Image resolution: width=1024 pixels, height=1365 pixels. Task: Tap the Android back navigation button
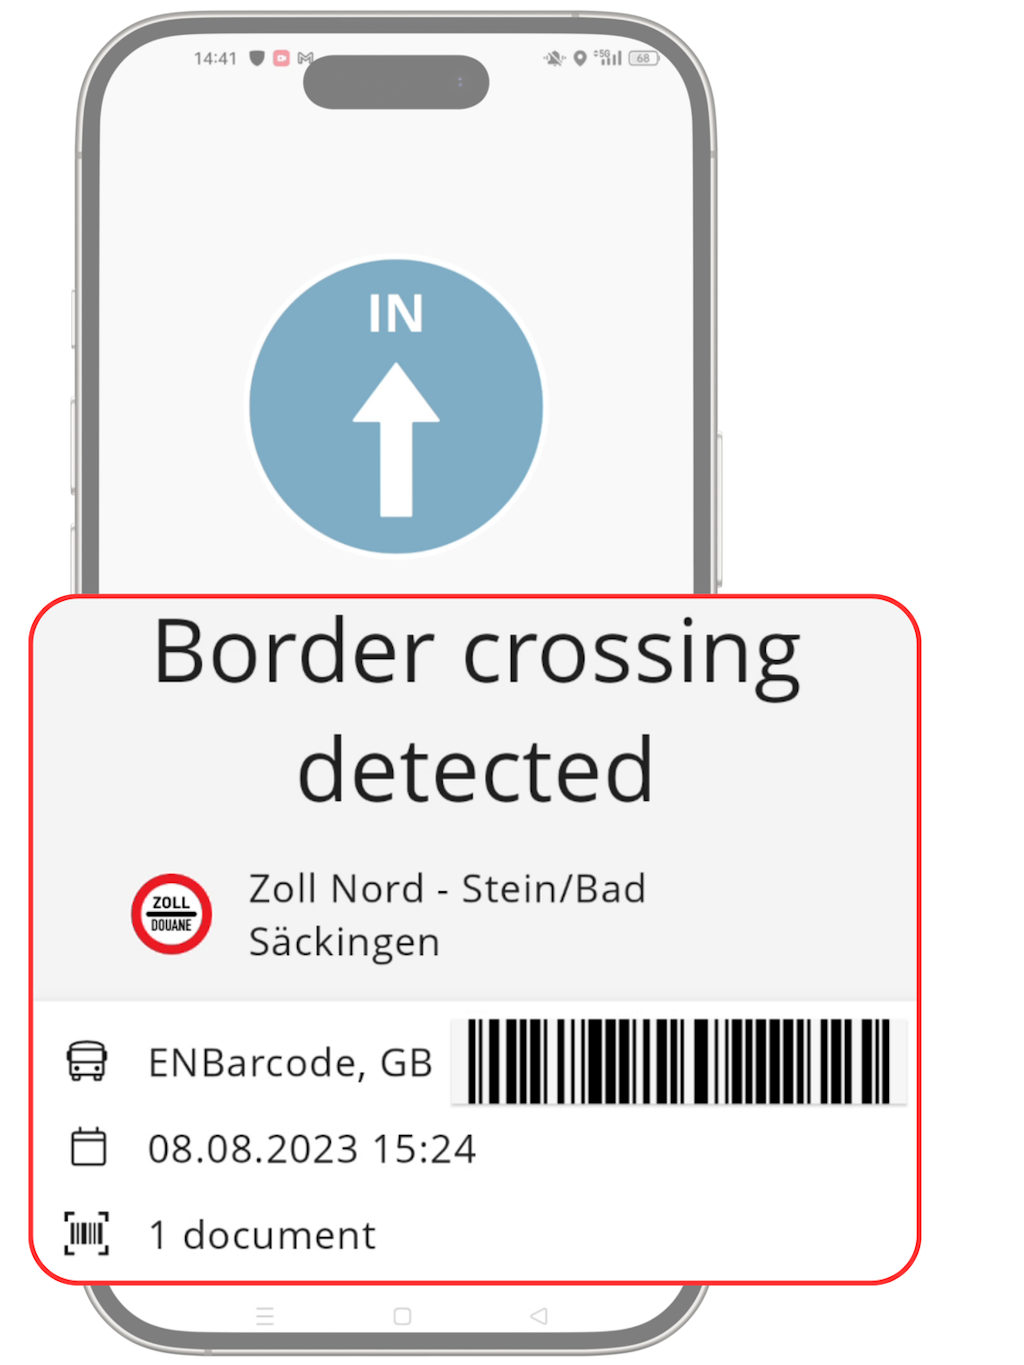(539, 1316)
